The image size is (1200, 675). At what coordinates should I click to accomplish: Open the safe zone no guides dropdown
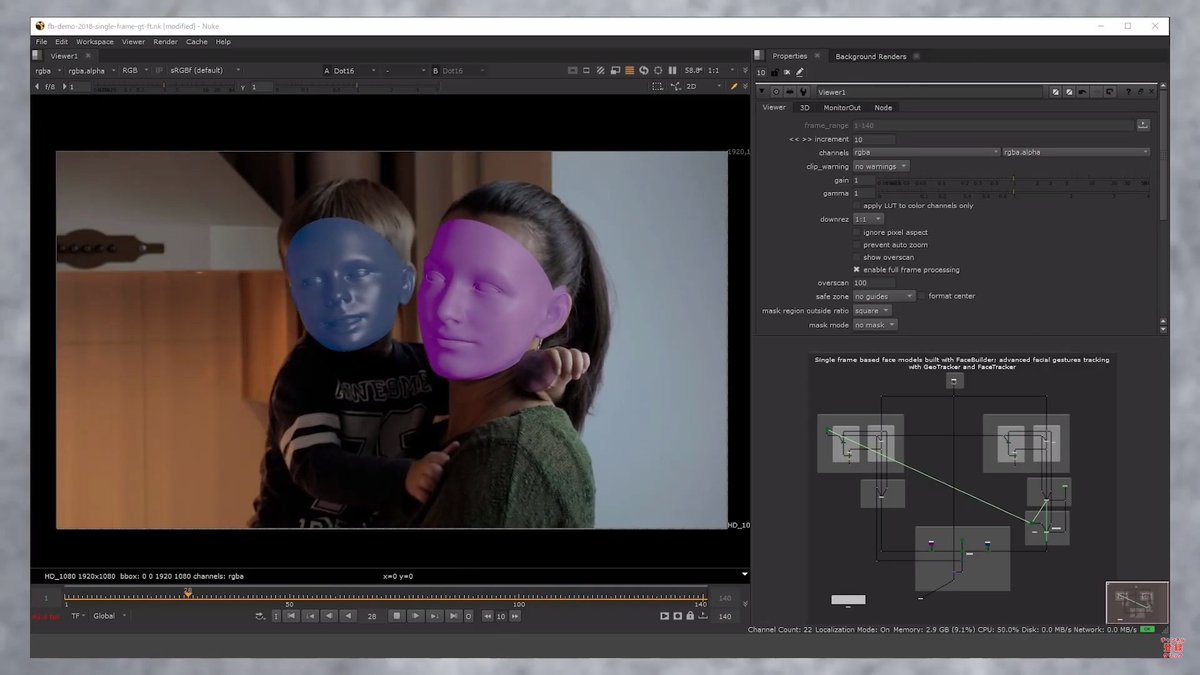pyautogui.click(x=884, y=296)
